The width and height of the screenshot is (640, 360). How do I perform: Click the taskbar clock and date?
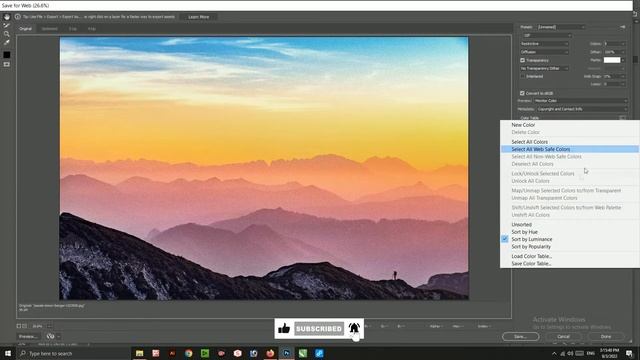tap(609, 353)
